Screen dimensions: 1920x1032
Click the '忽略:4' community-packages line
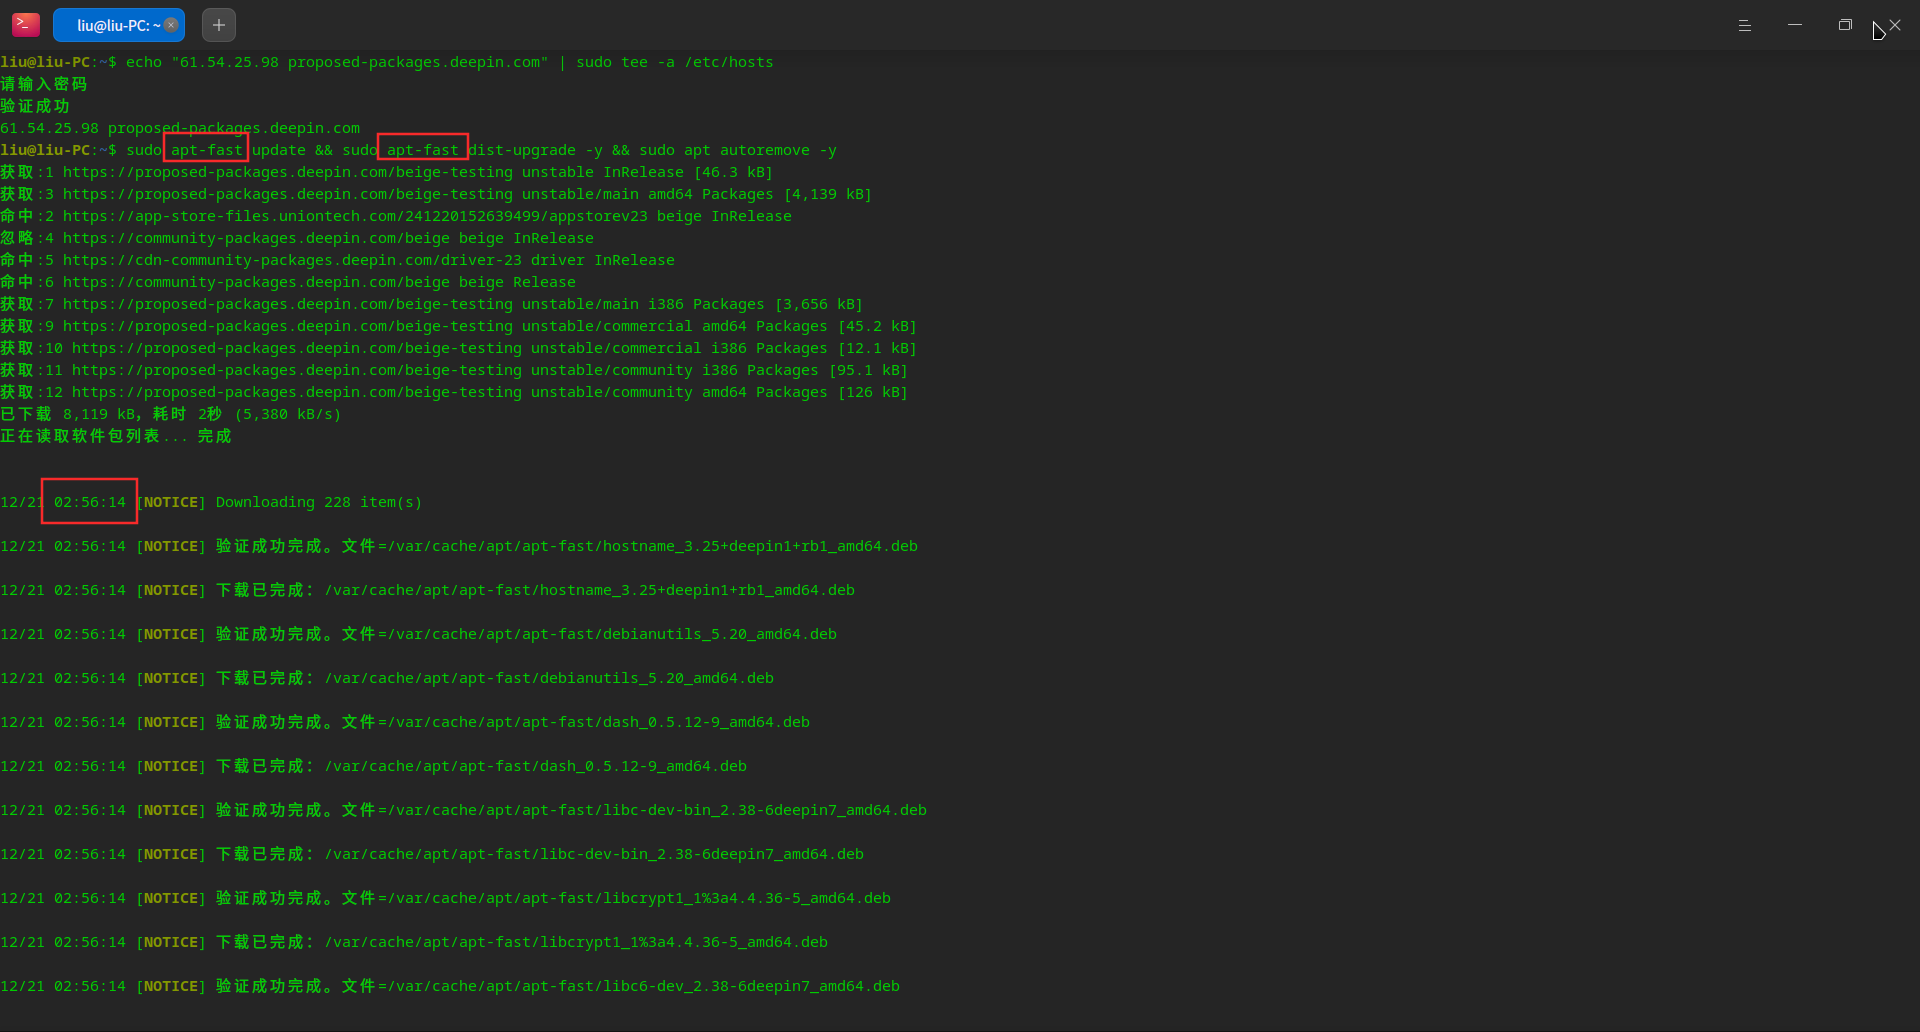pyautogui.click(x=297, y=238)
